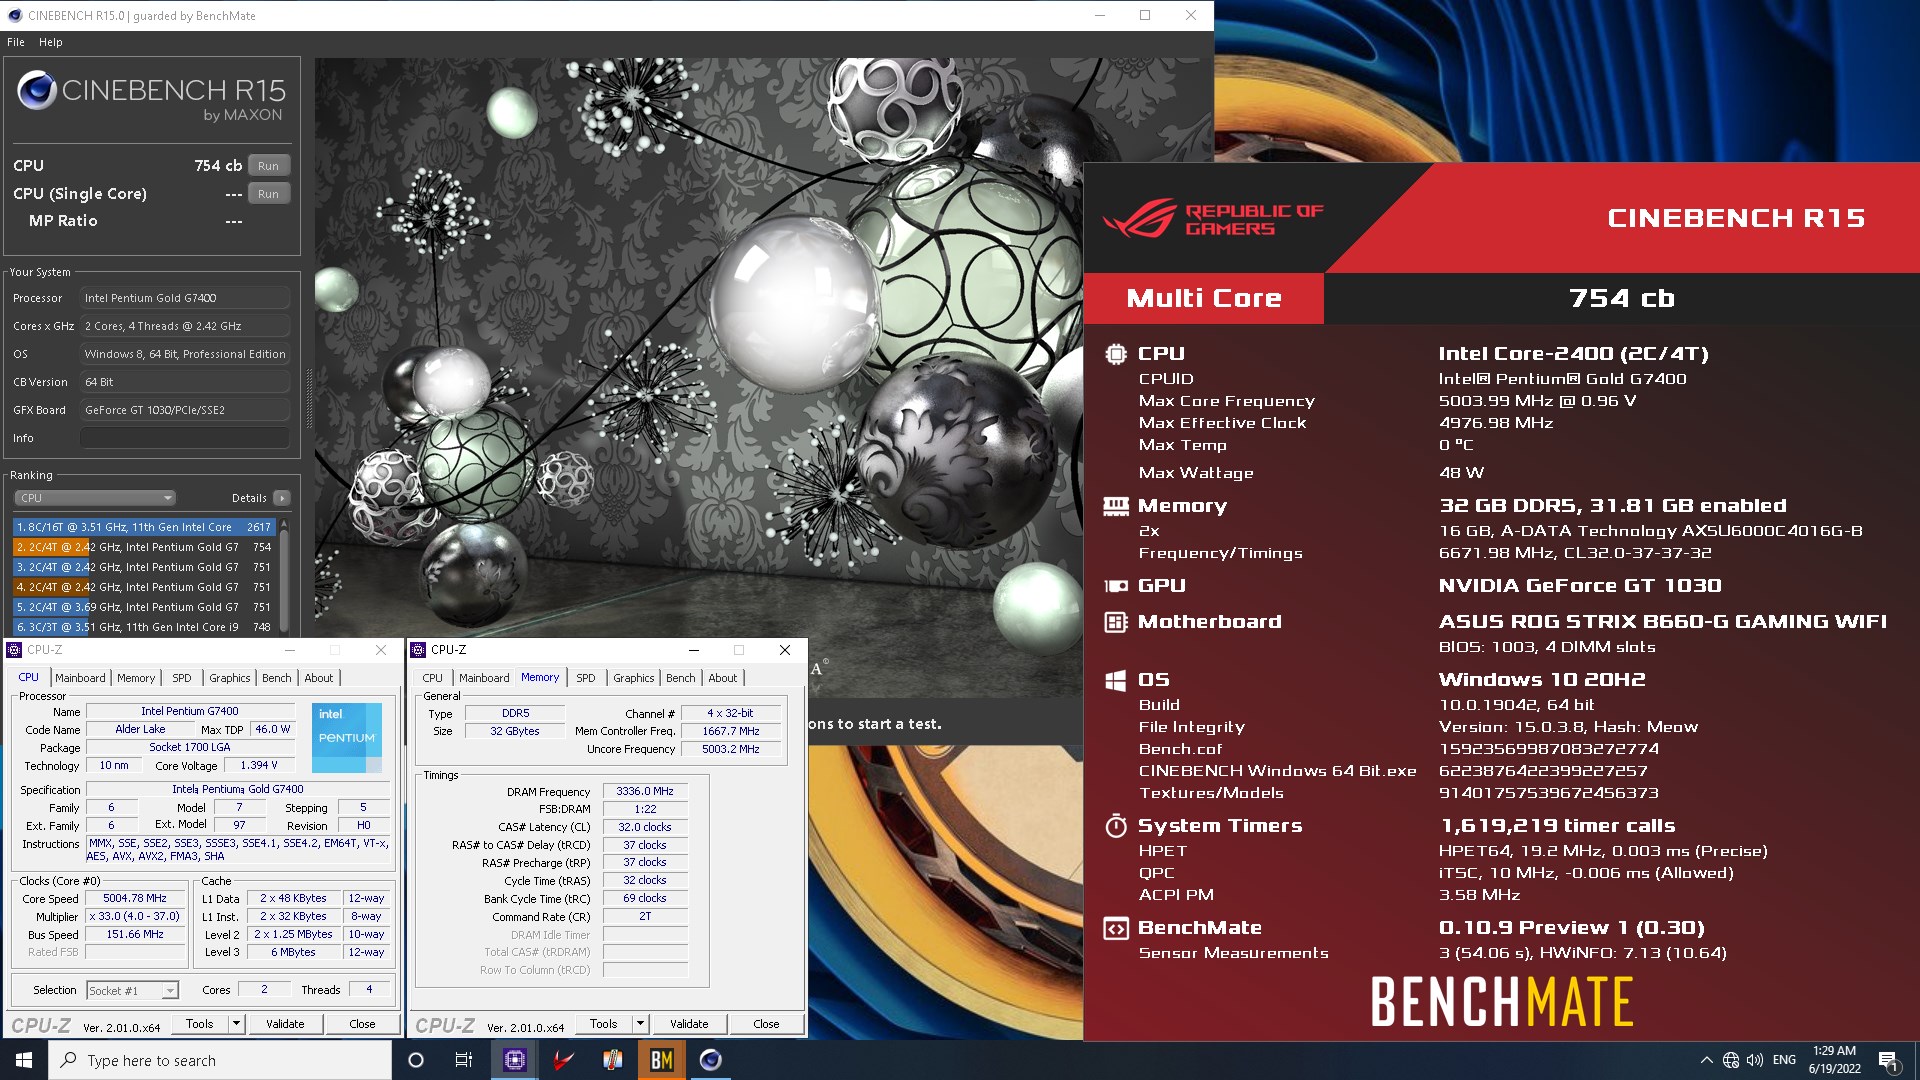Click the Processor field Intel Pentium Gold G7400
Viewport: 1920px width, 1080px height.
coord(185,298)
